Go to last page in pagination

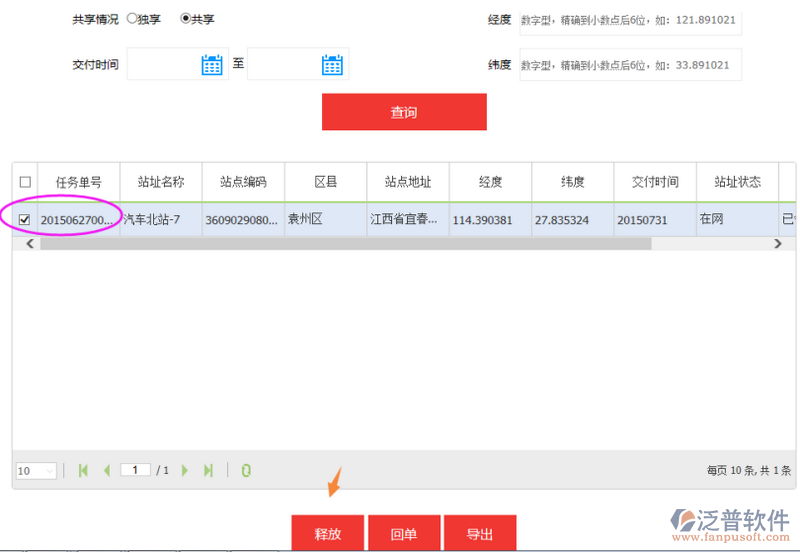[x=208, y=470]
